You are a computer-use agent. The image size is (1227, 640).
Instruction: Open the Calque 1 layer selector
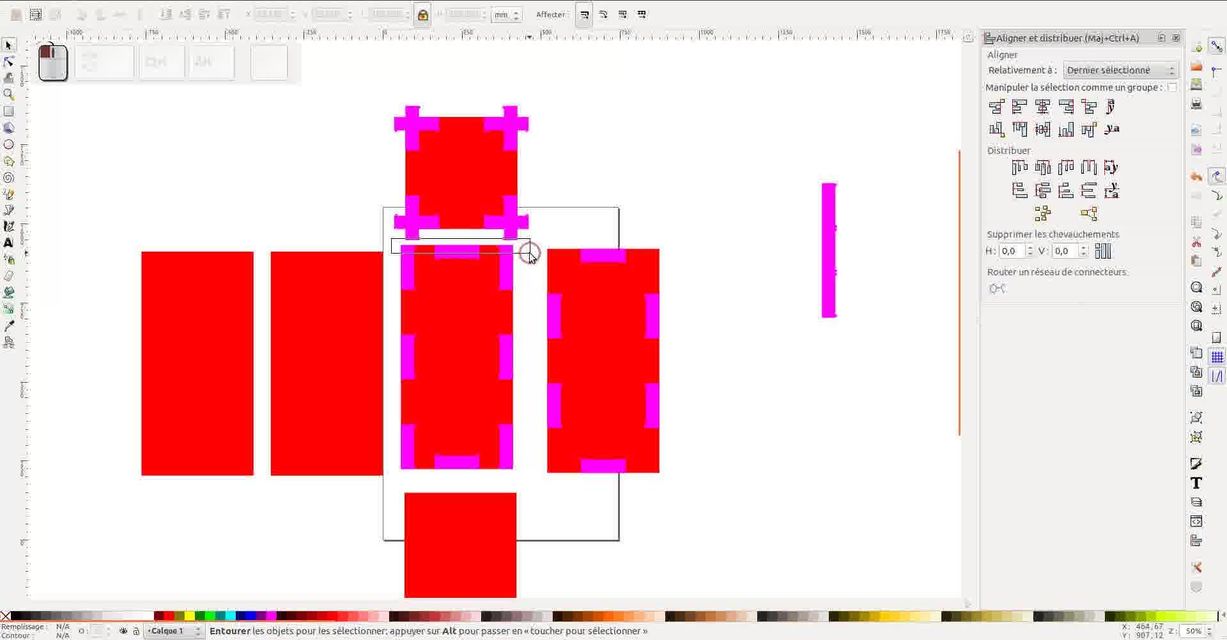[174, 631]
